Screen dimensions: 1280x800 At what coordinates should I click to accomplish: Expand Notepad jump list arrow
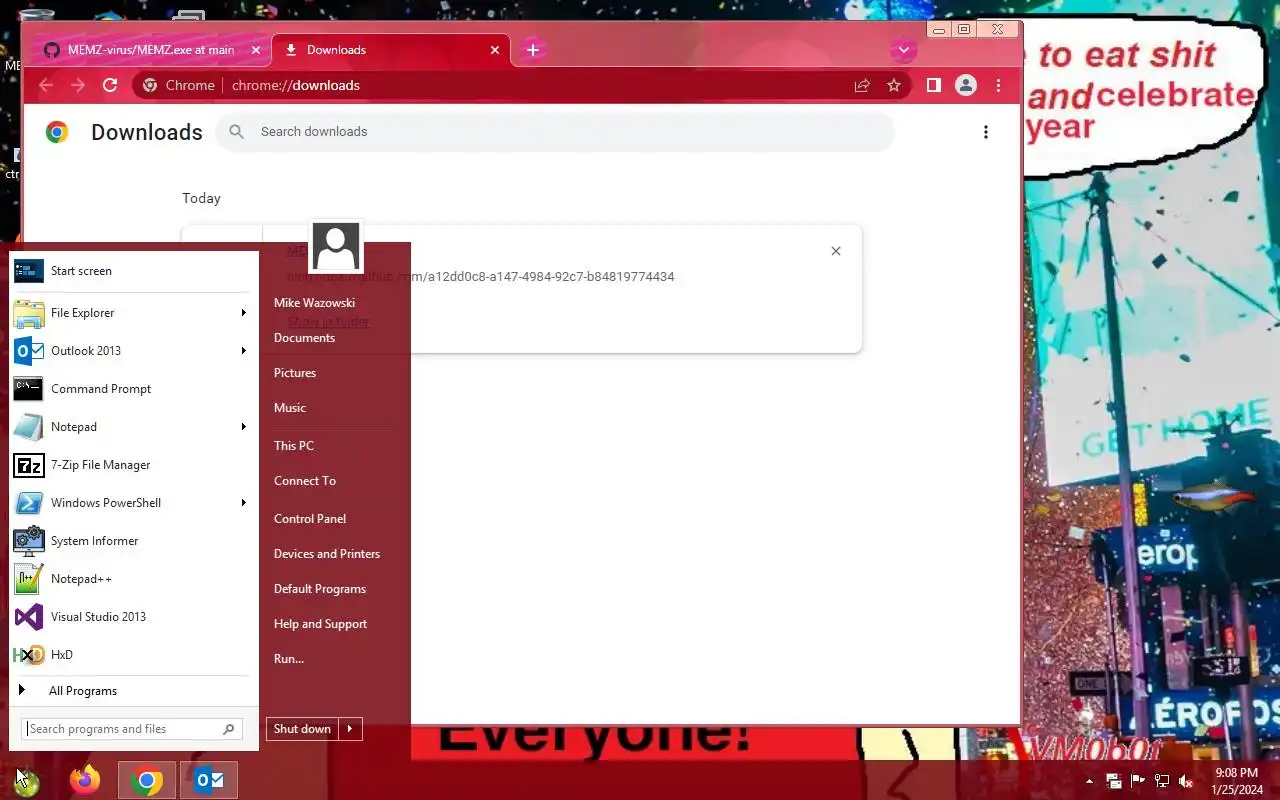coord(244,427)
